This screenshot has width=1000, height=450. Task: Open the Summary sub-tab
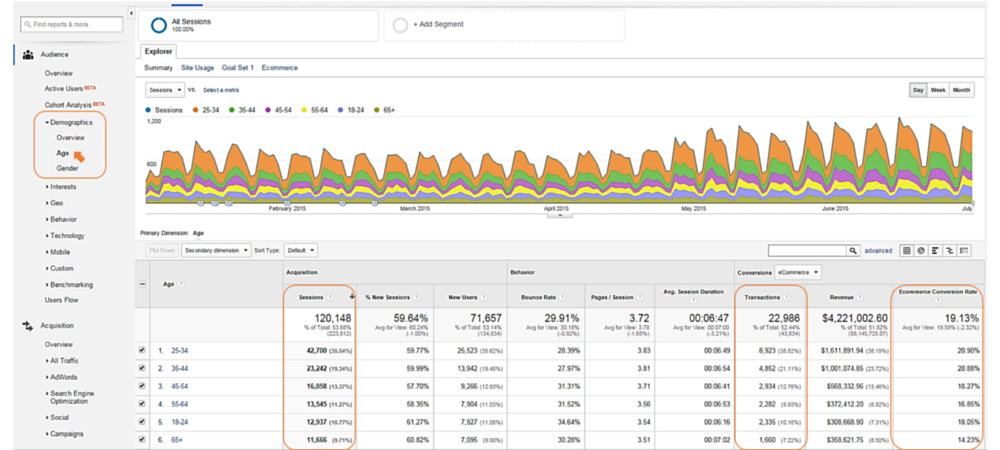(x=158, y=68)
